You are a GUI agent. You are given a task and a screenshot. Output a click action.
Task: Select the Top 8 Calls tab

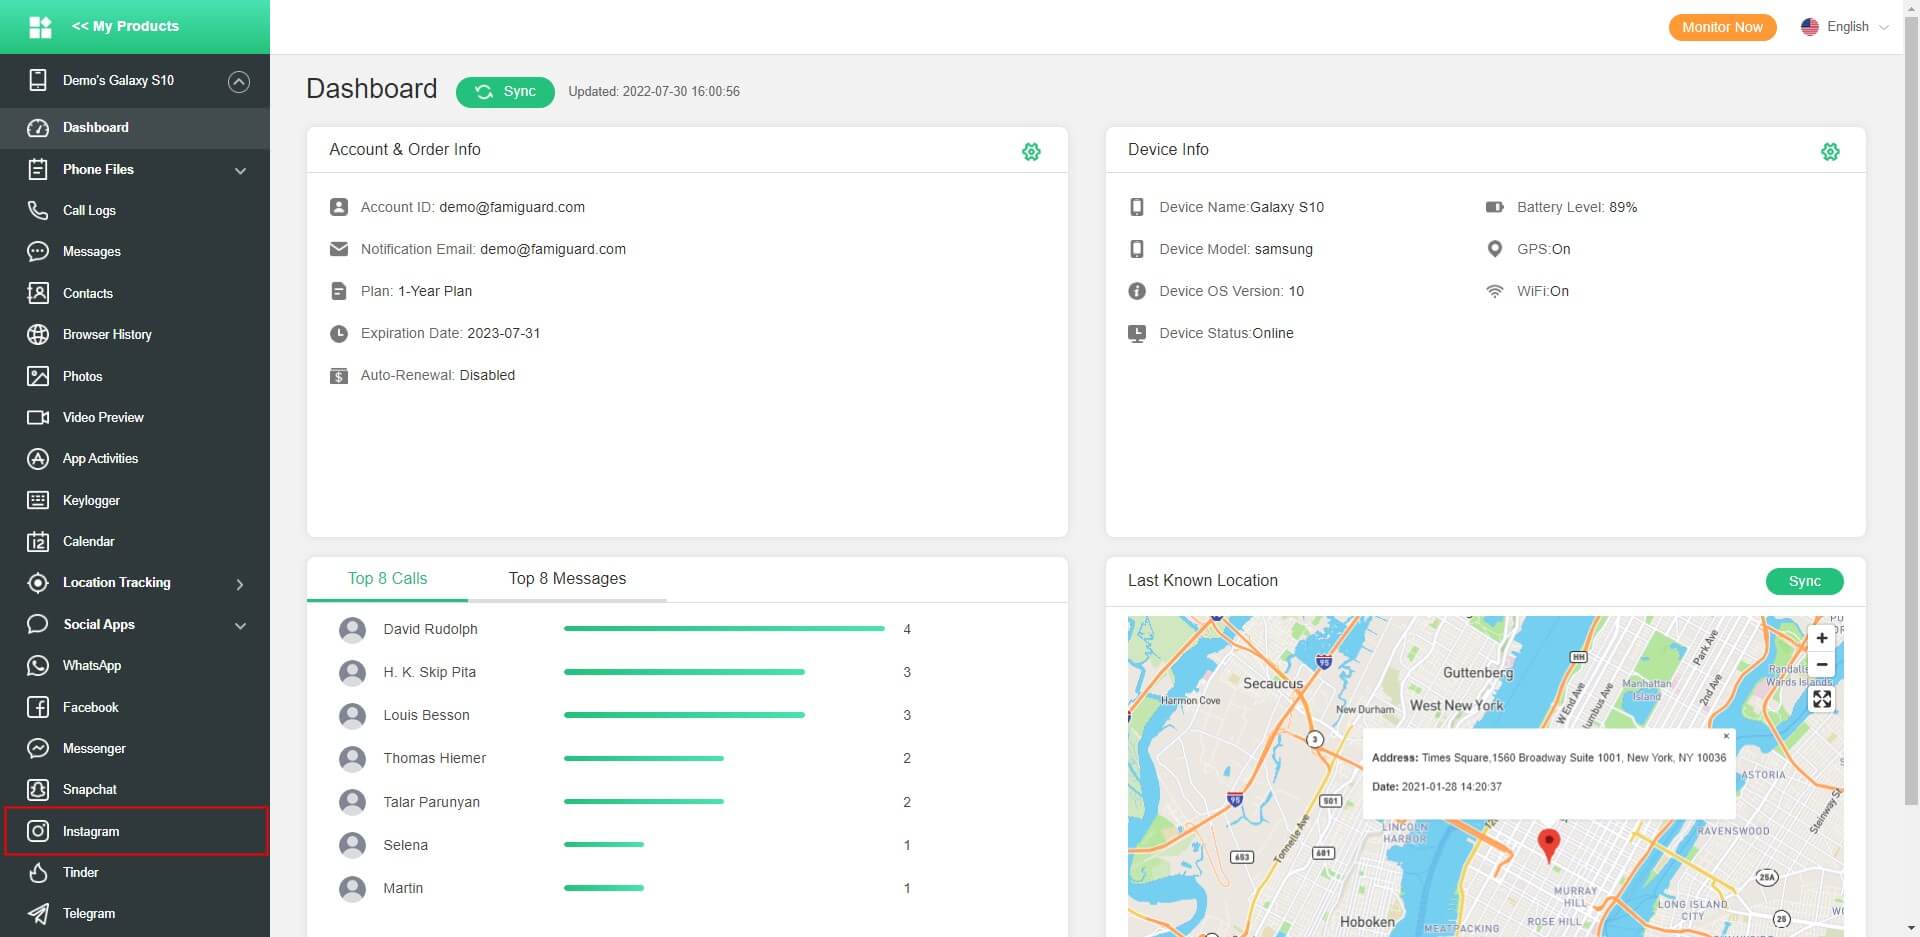[x=387, y=578]
